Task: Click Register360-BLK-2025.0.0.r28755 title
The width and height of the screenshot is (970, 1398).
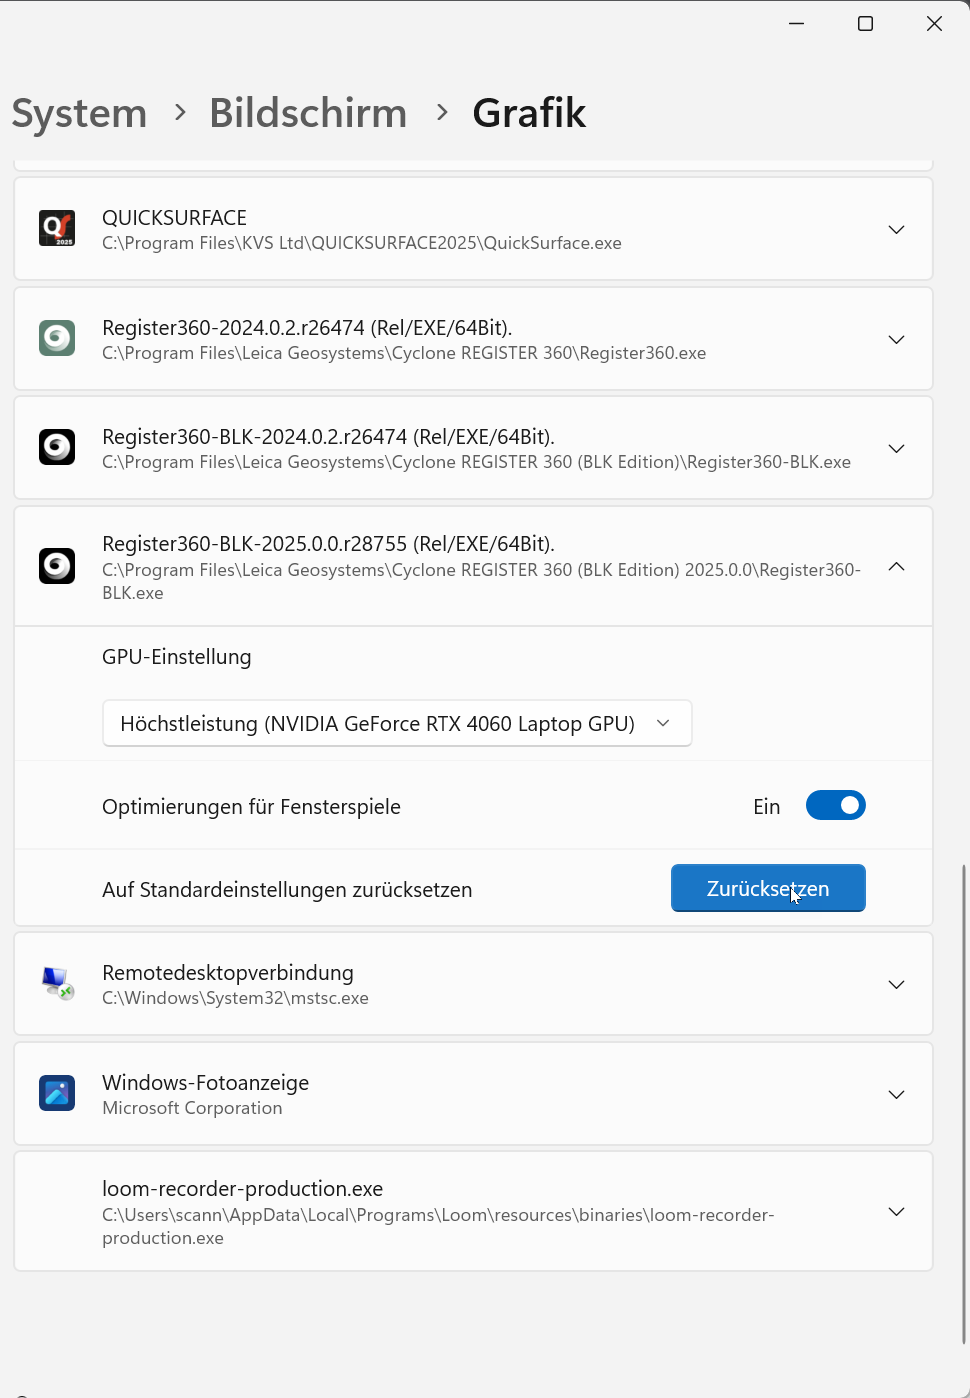Action: point(328,544)
